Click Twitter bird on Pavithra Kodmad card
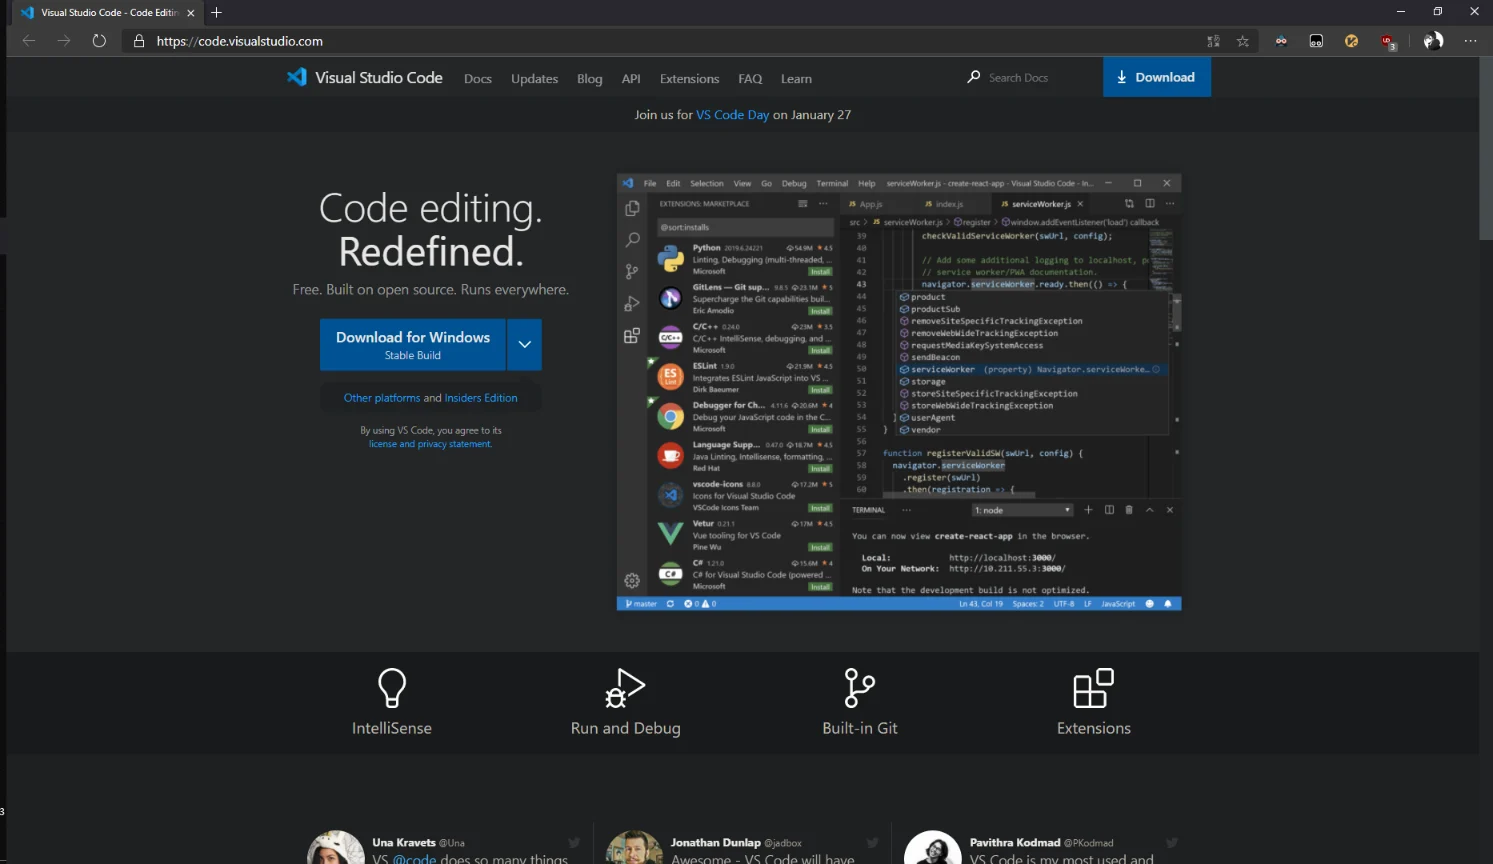Screen dimensions: 1493x864 1171,843
